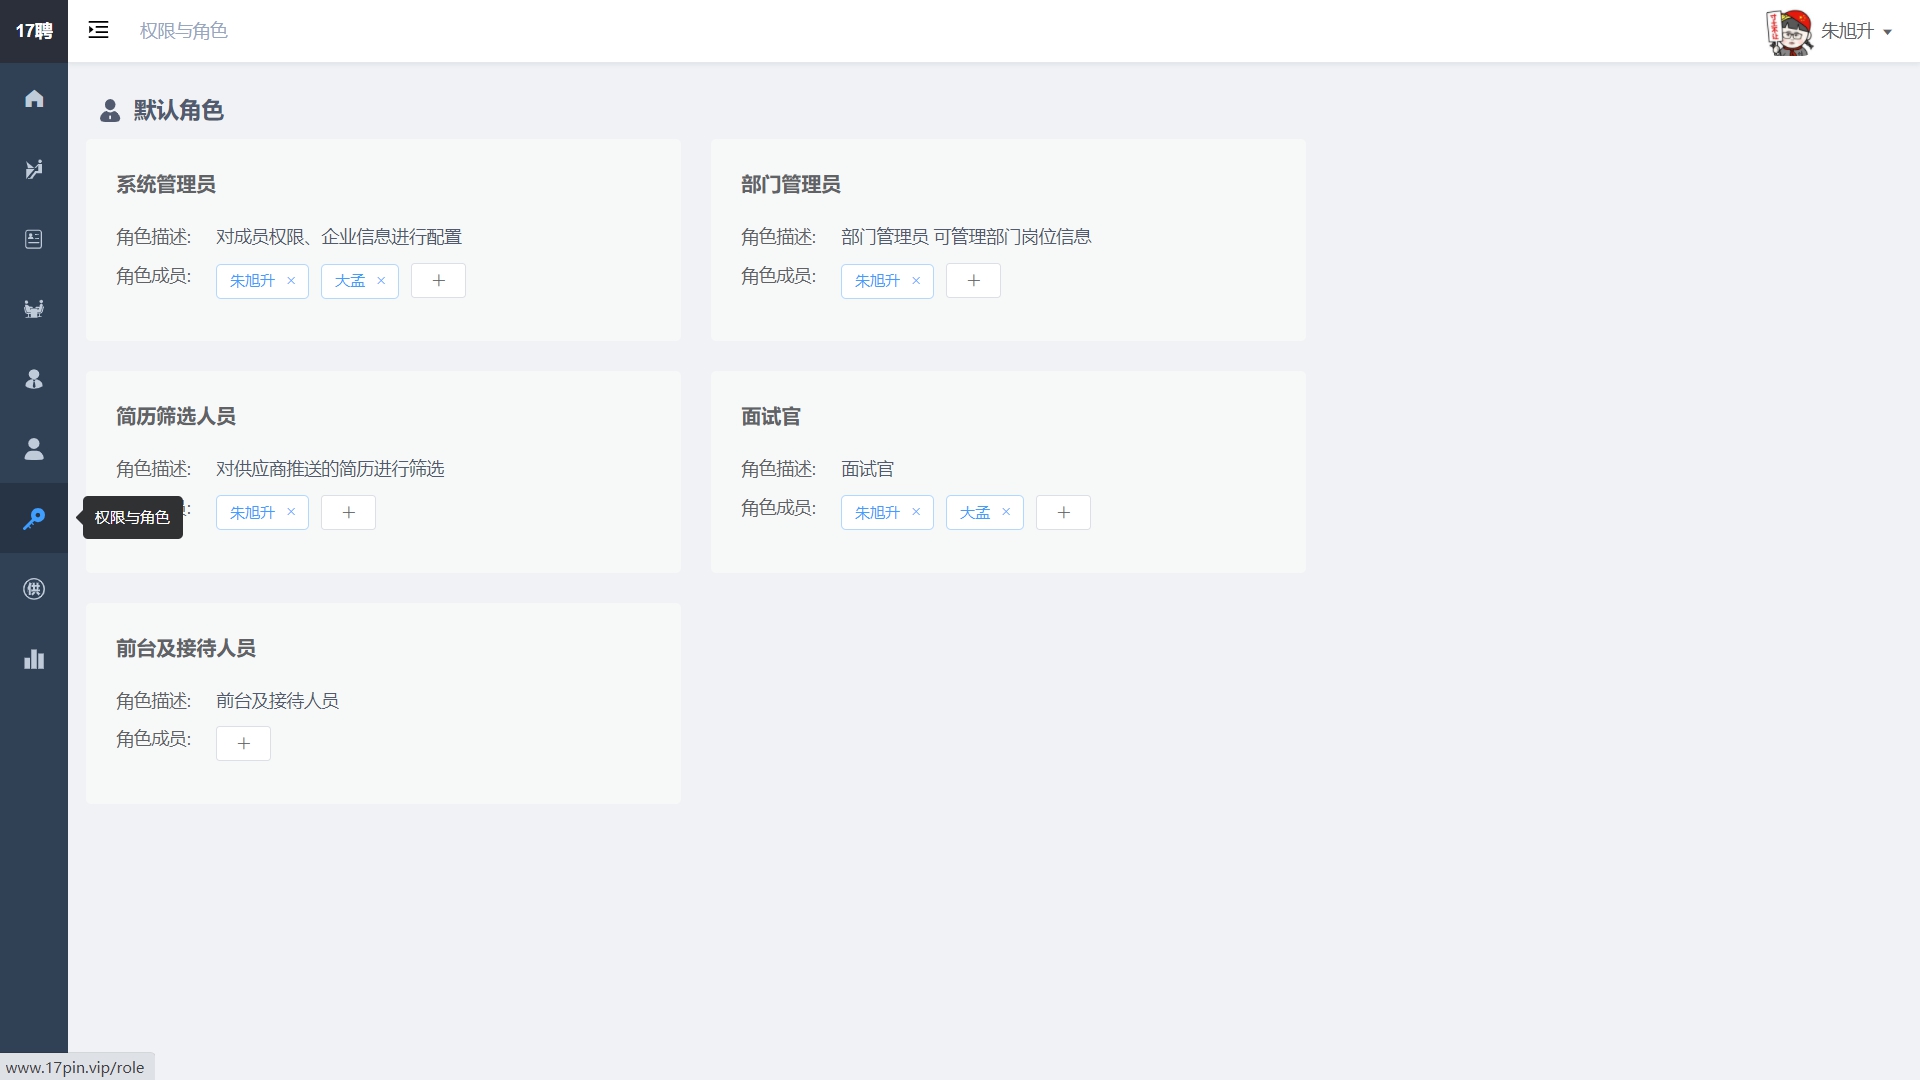Click the 权限与角色 breadcrumb in header
This screenshot has width=1920, height=1080.
(x=183, y=31)
